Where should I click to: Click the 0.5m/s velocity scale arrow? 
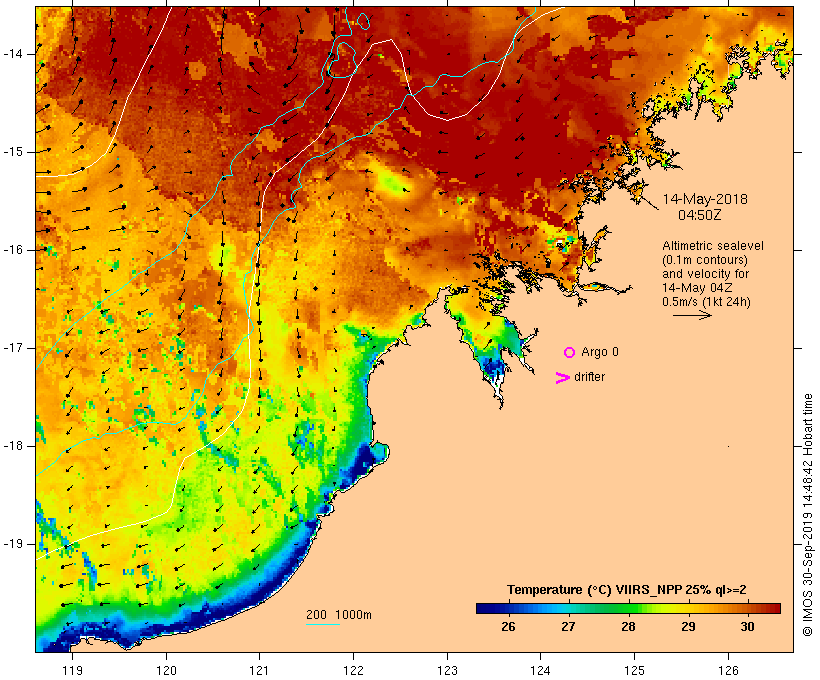coord(692,315)
